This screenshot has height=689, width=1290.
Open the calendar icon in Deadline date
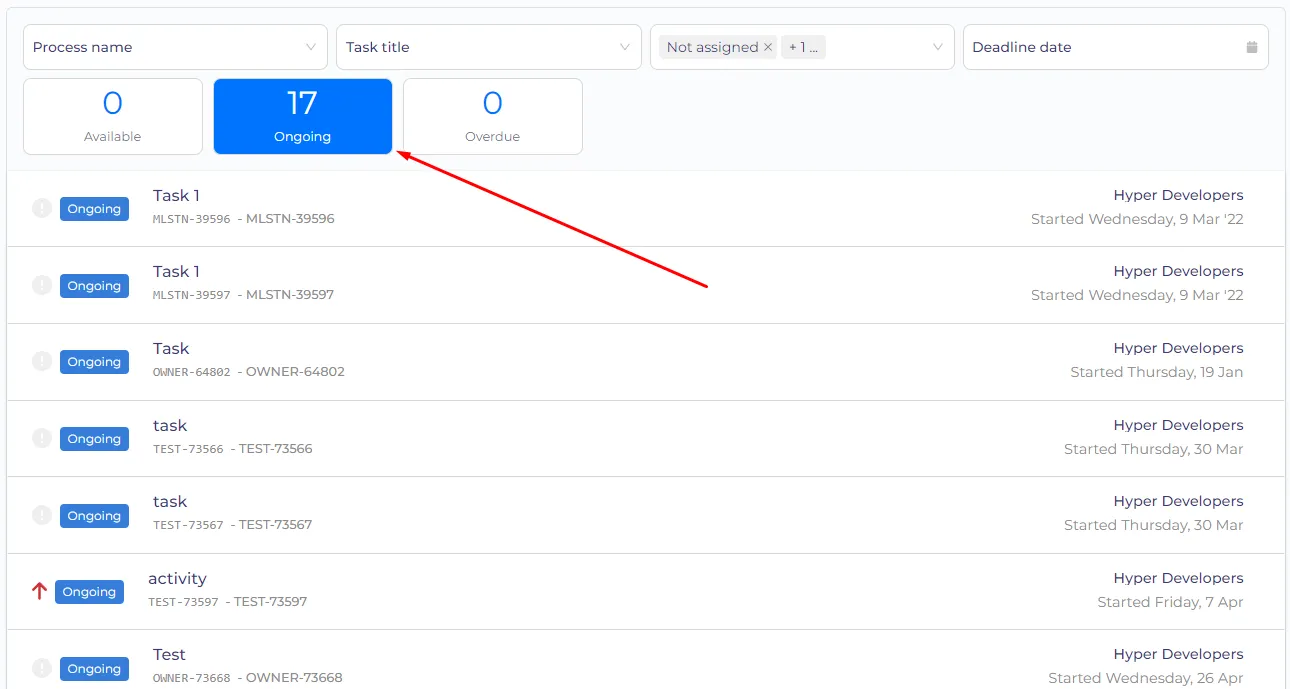tap(1252, 47)
